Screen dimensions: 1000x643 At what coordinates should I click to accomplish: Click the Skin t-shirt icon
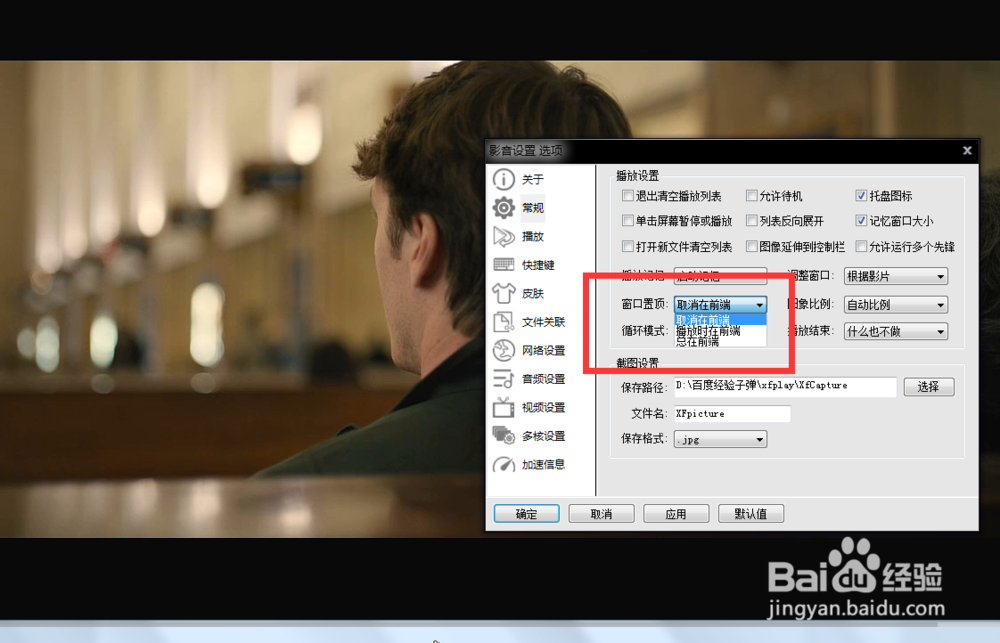click(x=504, y=293)
